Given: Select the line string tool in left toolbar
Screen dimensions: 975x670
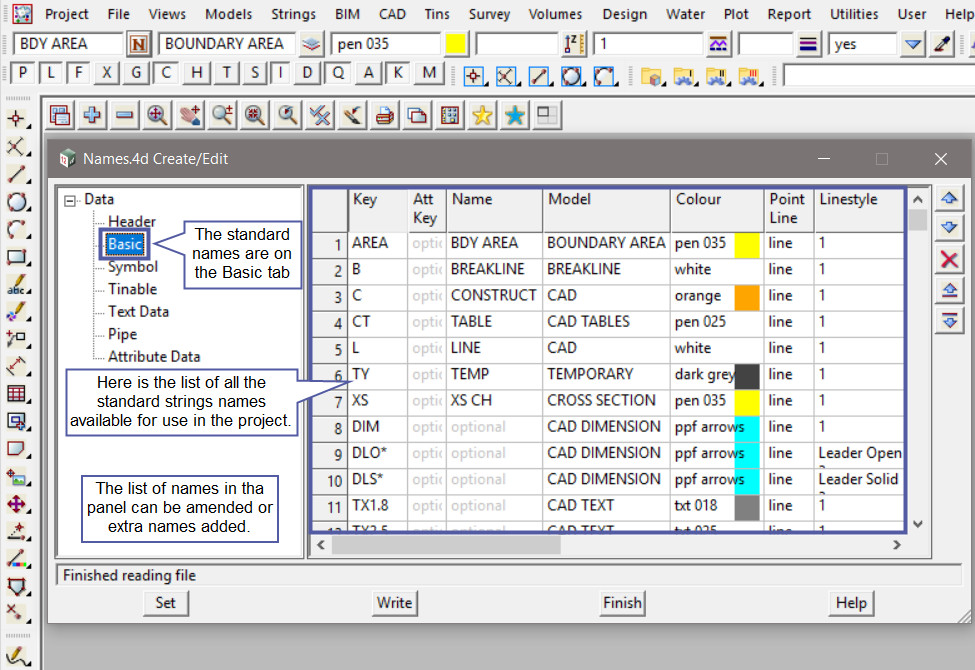Looking at the screenshot, I should coord(16,175).
